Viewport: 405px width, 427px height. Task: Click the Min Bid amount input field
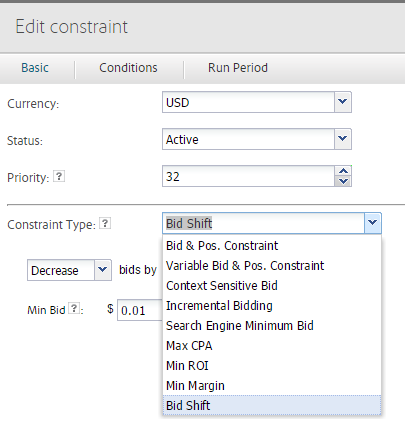click(x=140, y=310)
